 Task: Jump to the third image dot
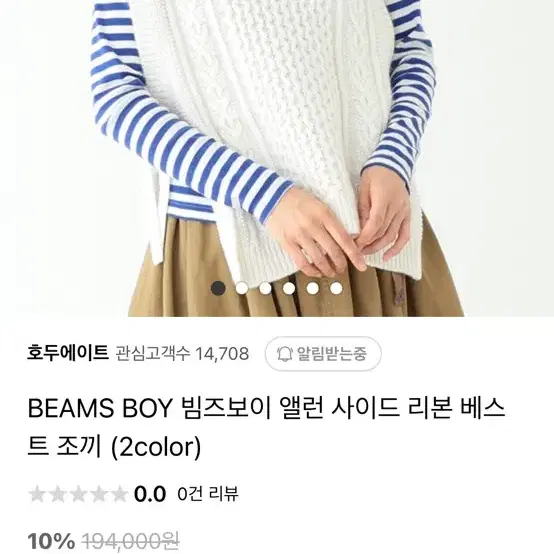click(x=265, y=288)
